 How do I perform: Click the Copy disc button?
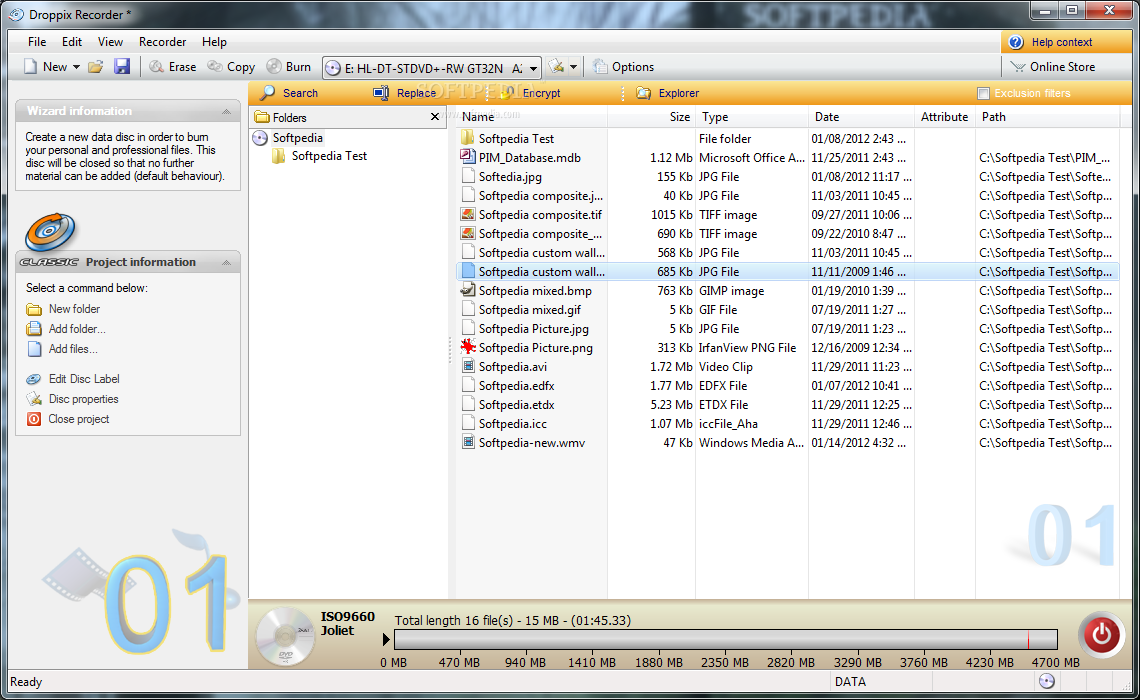231,67
